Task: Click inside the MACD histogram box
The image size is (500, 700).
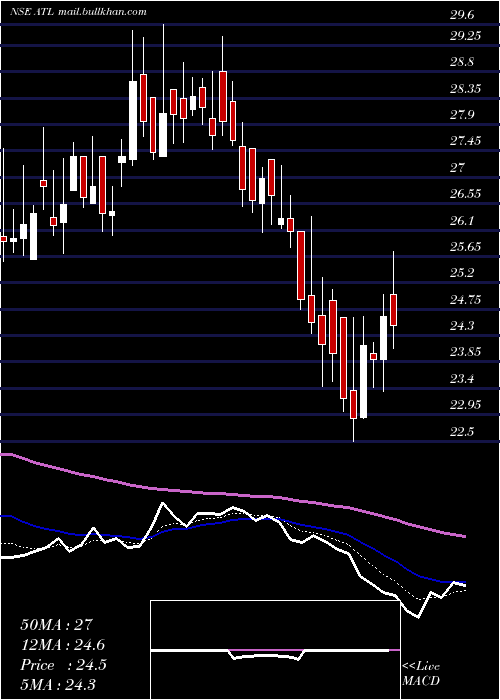Action: pos(275,650)
